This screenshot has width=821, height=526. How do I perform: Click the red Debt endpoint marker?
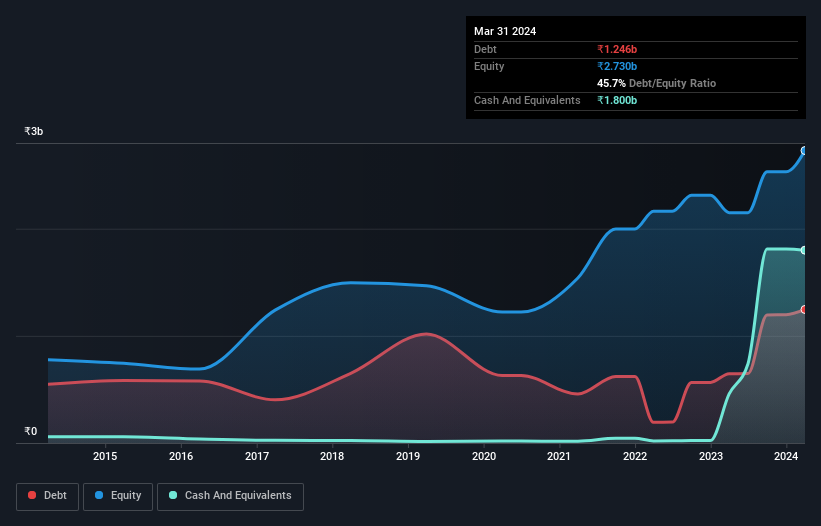(804, 310)
